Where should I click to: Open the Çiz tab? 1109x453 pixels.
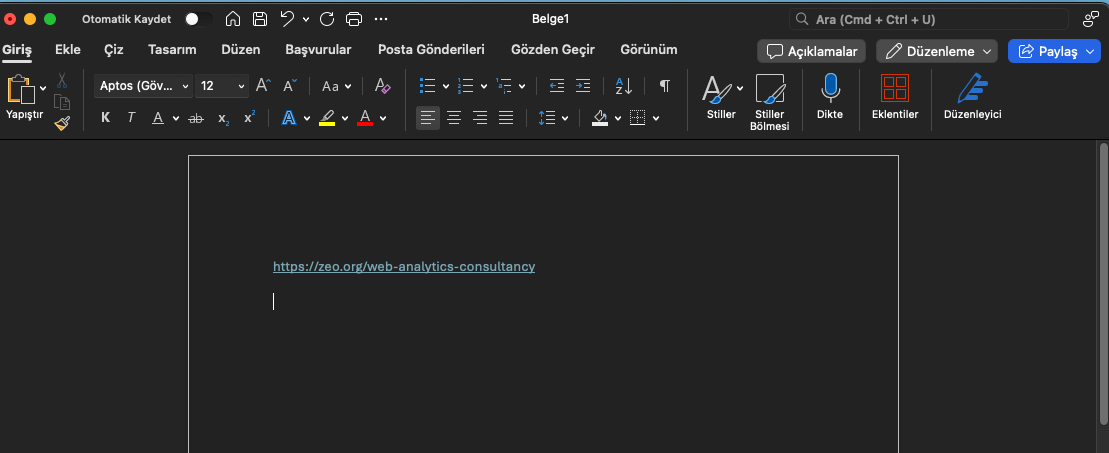tap(114, 50)
